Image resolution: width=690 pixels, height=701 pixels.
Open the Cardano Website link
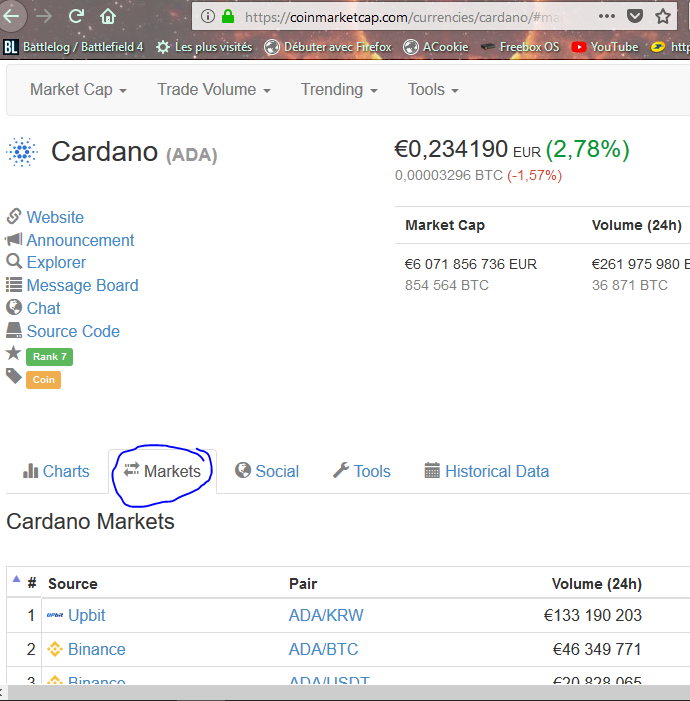pyautogui.click(x=55, y=217)
